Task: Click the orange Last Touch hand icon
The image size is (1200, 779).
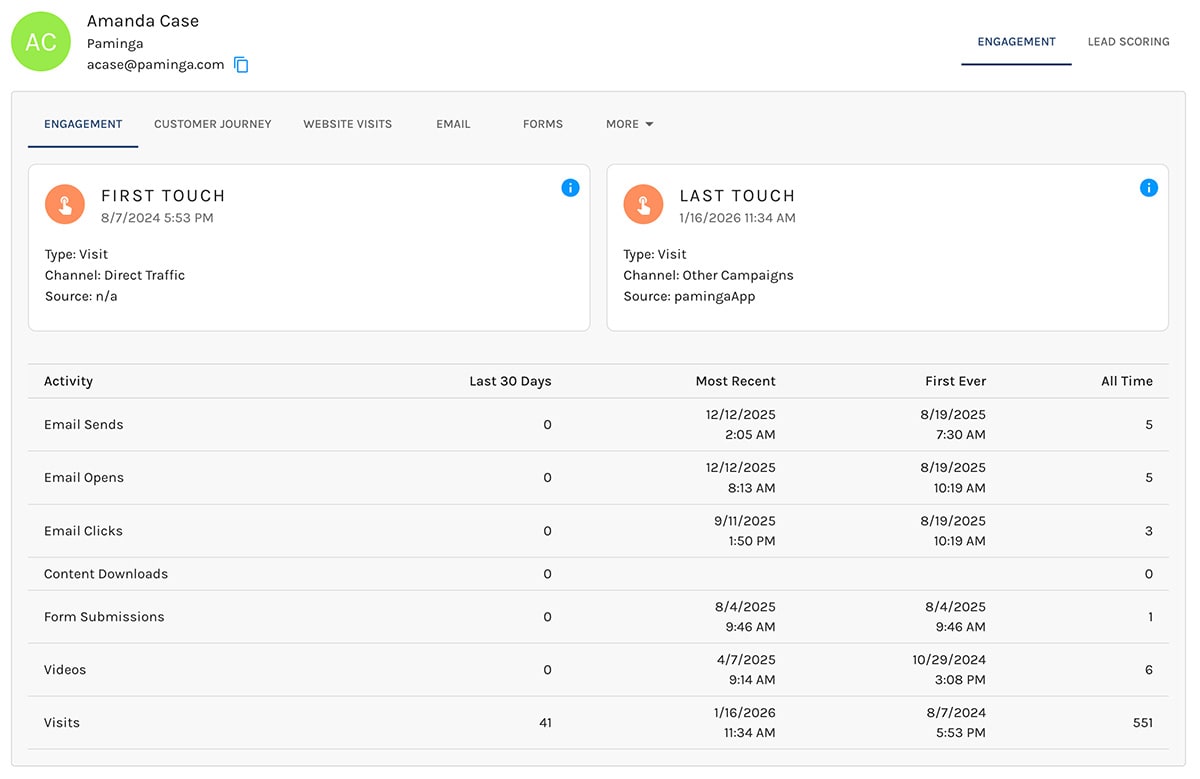Action: [642, 203]
